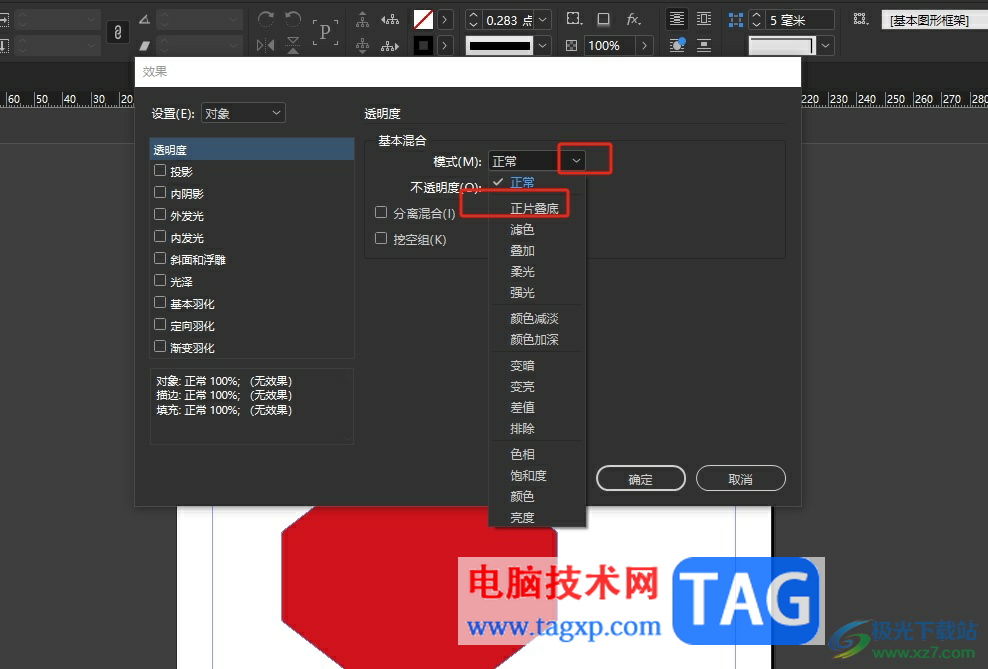Check the 分离混合(I) checkbox
The height and width of the screenshot is (669, 988).
click(381, 212)
